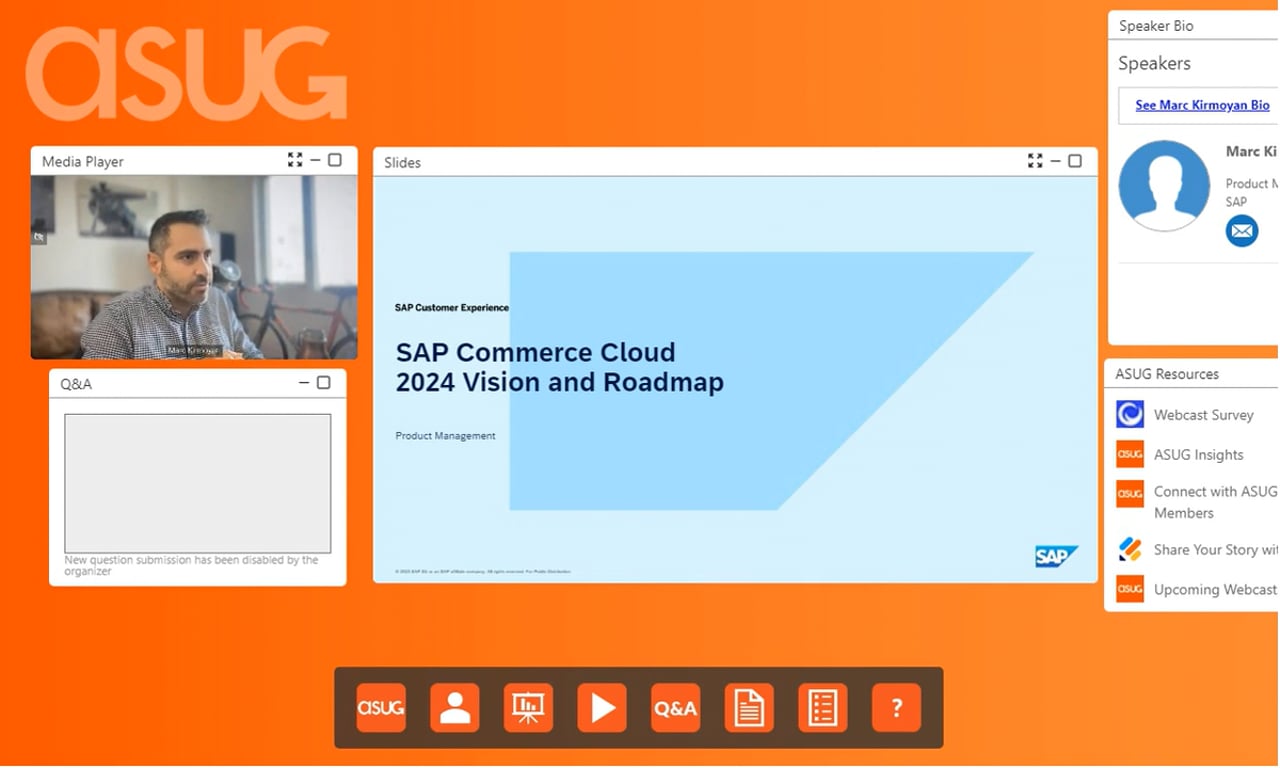Click the SAP logo on slide
The height and width of the screenshot is (768, 1280).
[x=1056, y=556]
